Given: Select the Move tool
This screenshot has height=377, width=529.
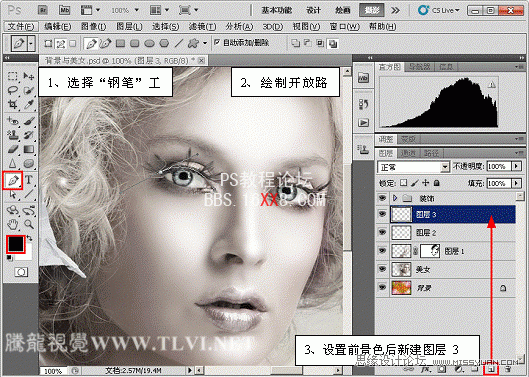Looking at the screenshot, I should pos(29,76).
